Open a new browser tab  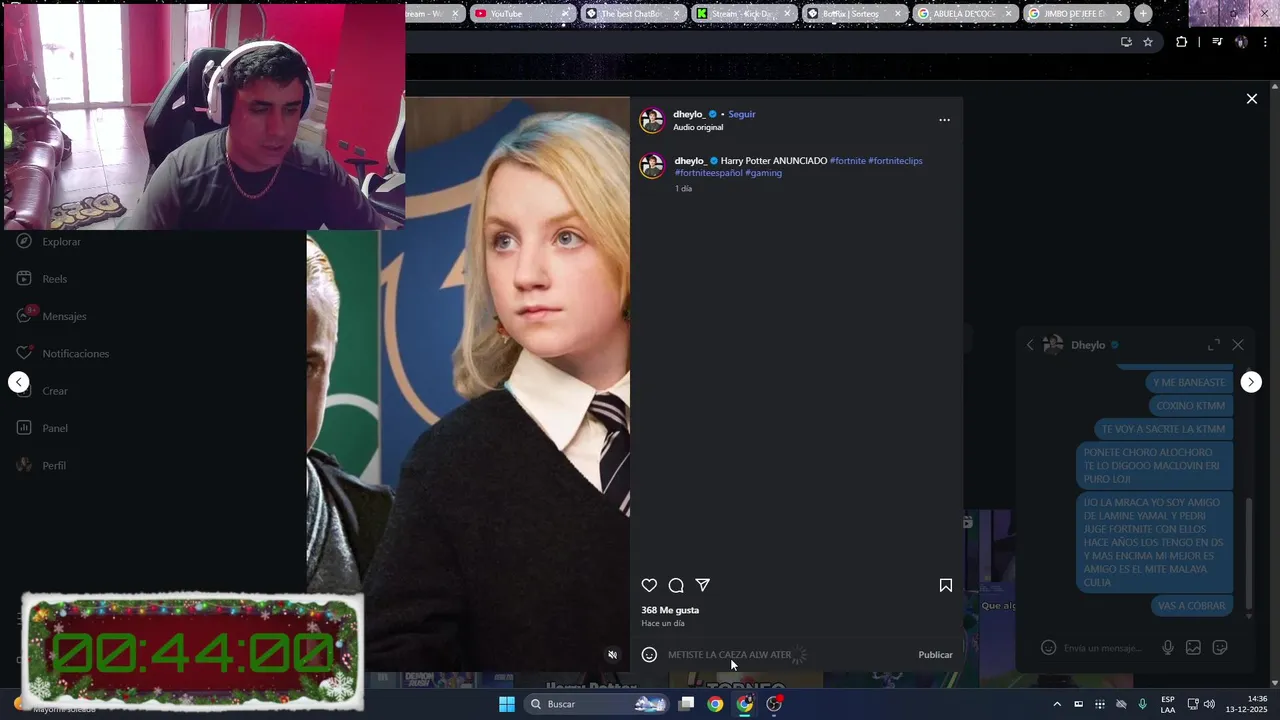(x=1143, y=14)
